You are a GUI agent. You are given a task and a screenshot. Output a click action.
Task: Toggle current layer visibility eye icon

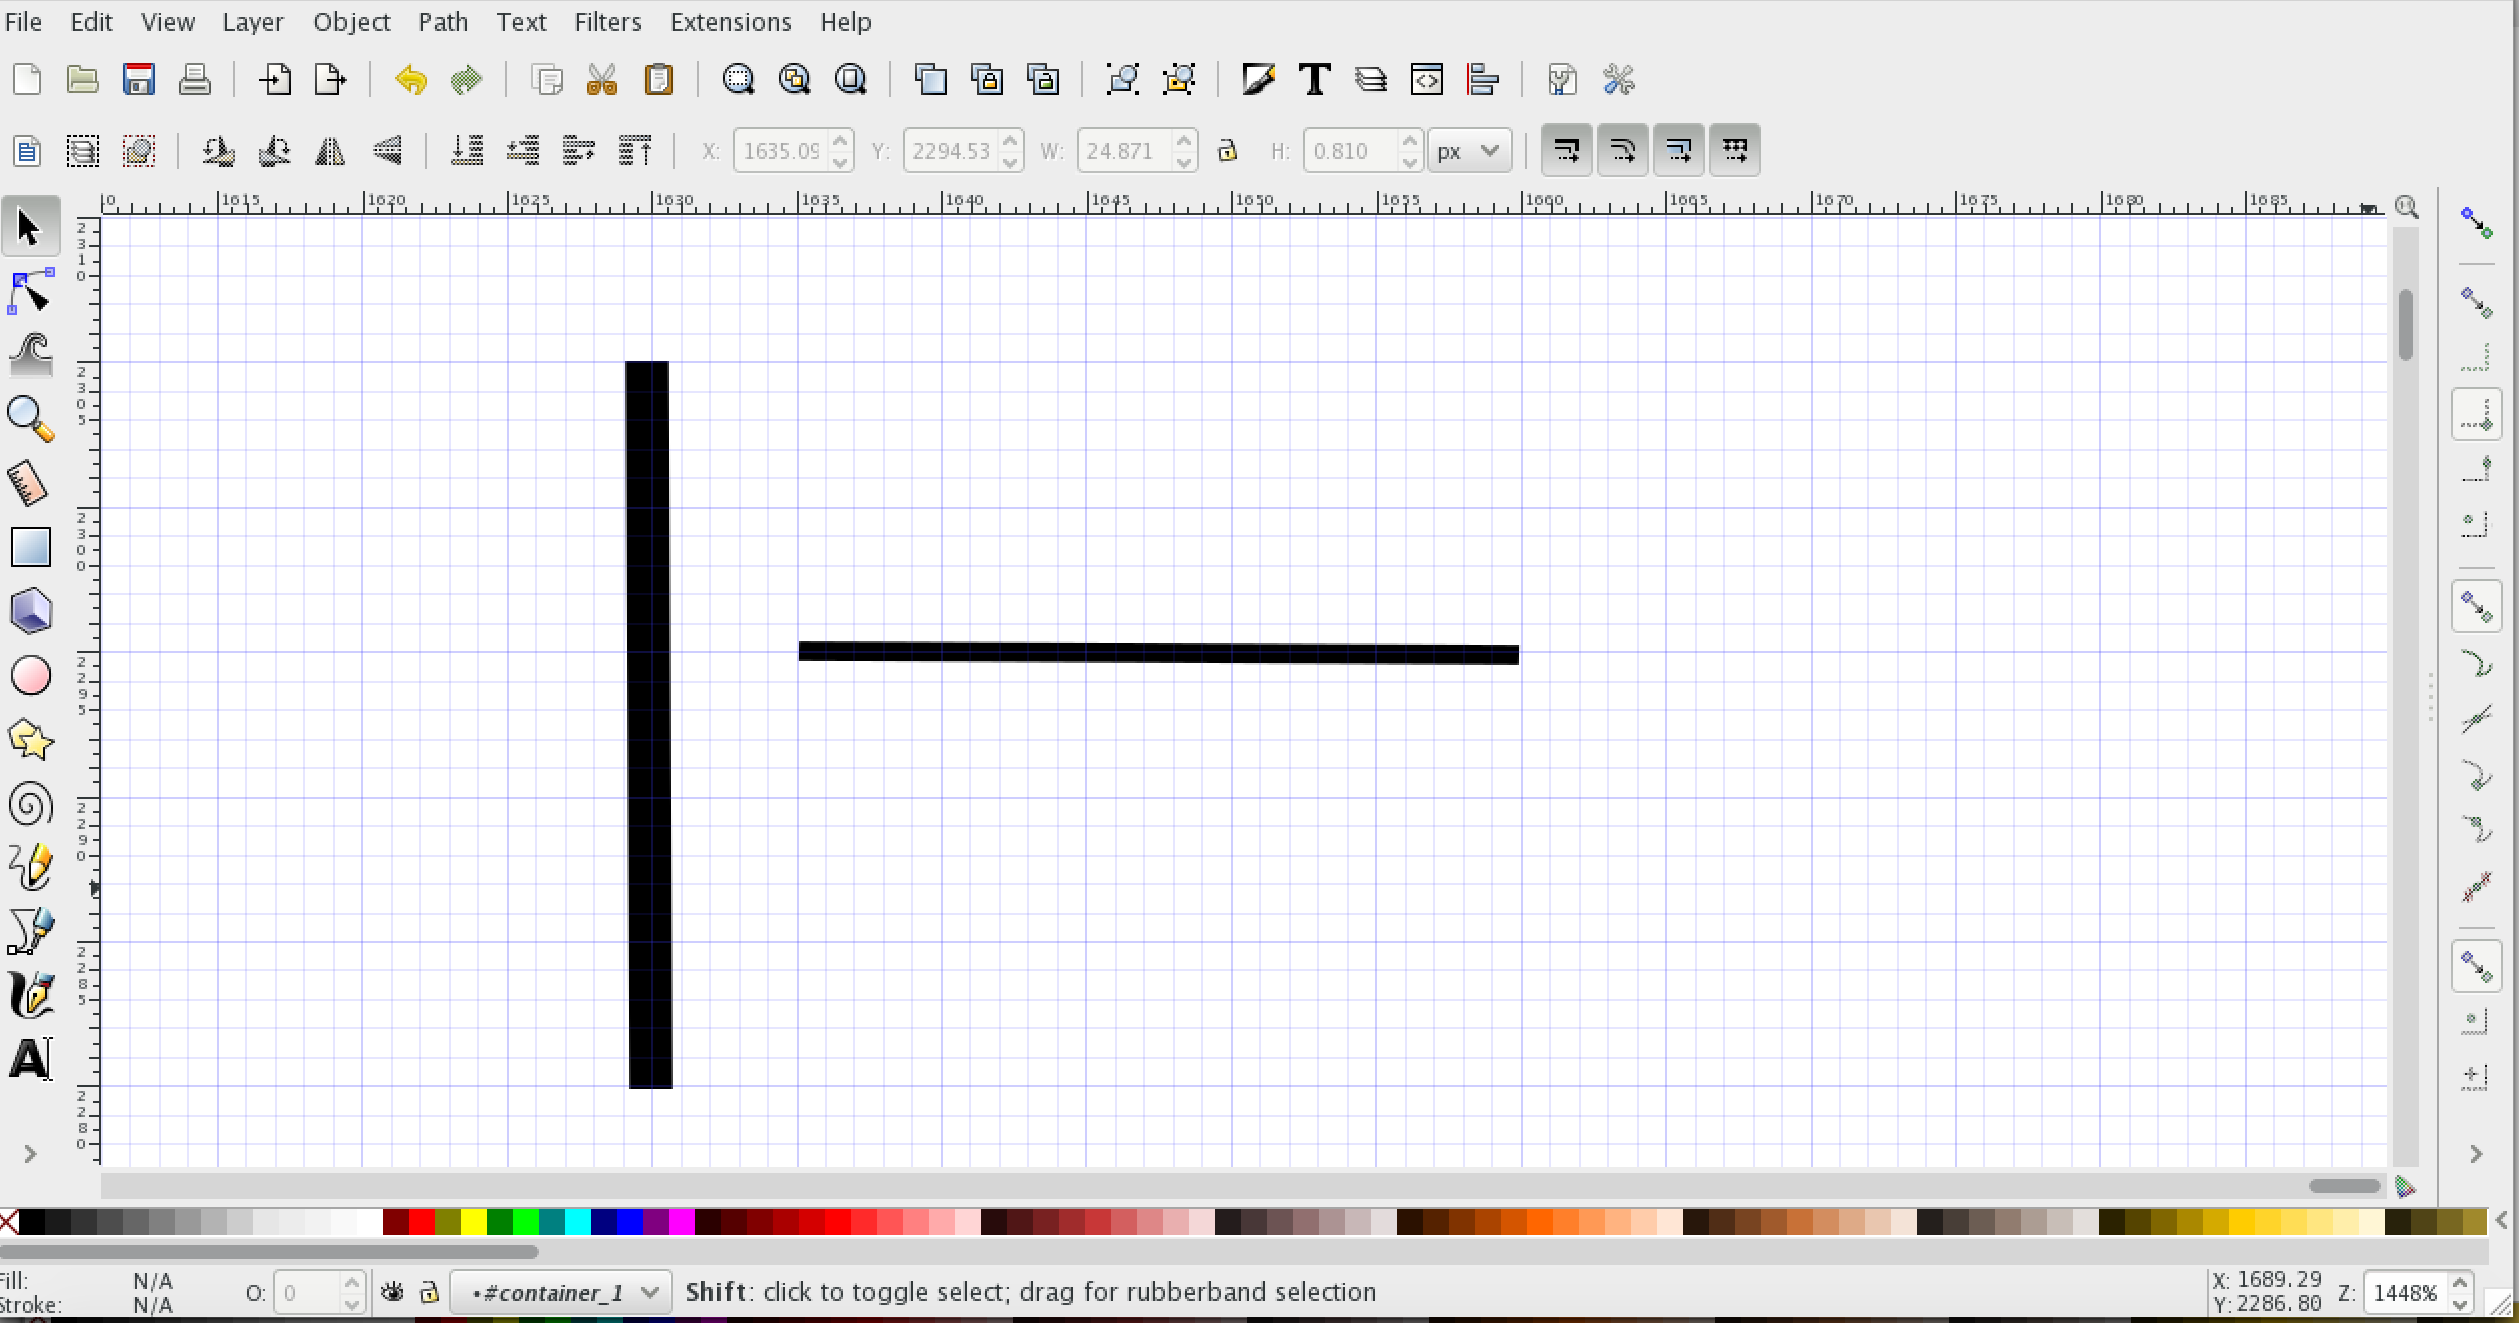[x=392, y=1293]
